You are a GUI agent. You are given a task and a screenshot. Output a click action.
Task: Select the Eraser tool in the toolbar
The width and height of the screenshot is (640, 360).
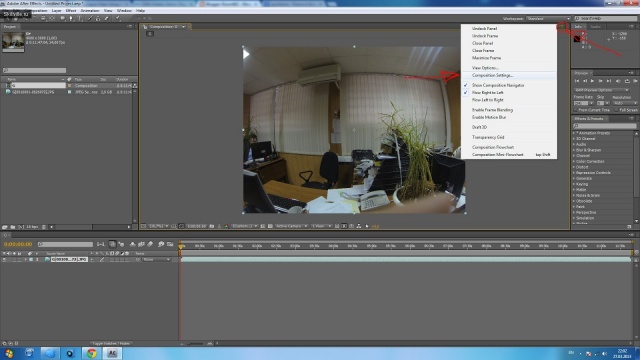coord(107,18)
